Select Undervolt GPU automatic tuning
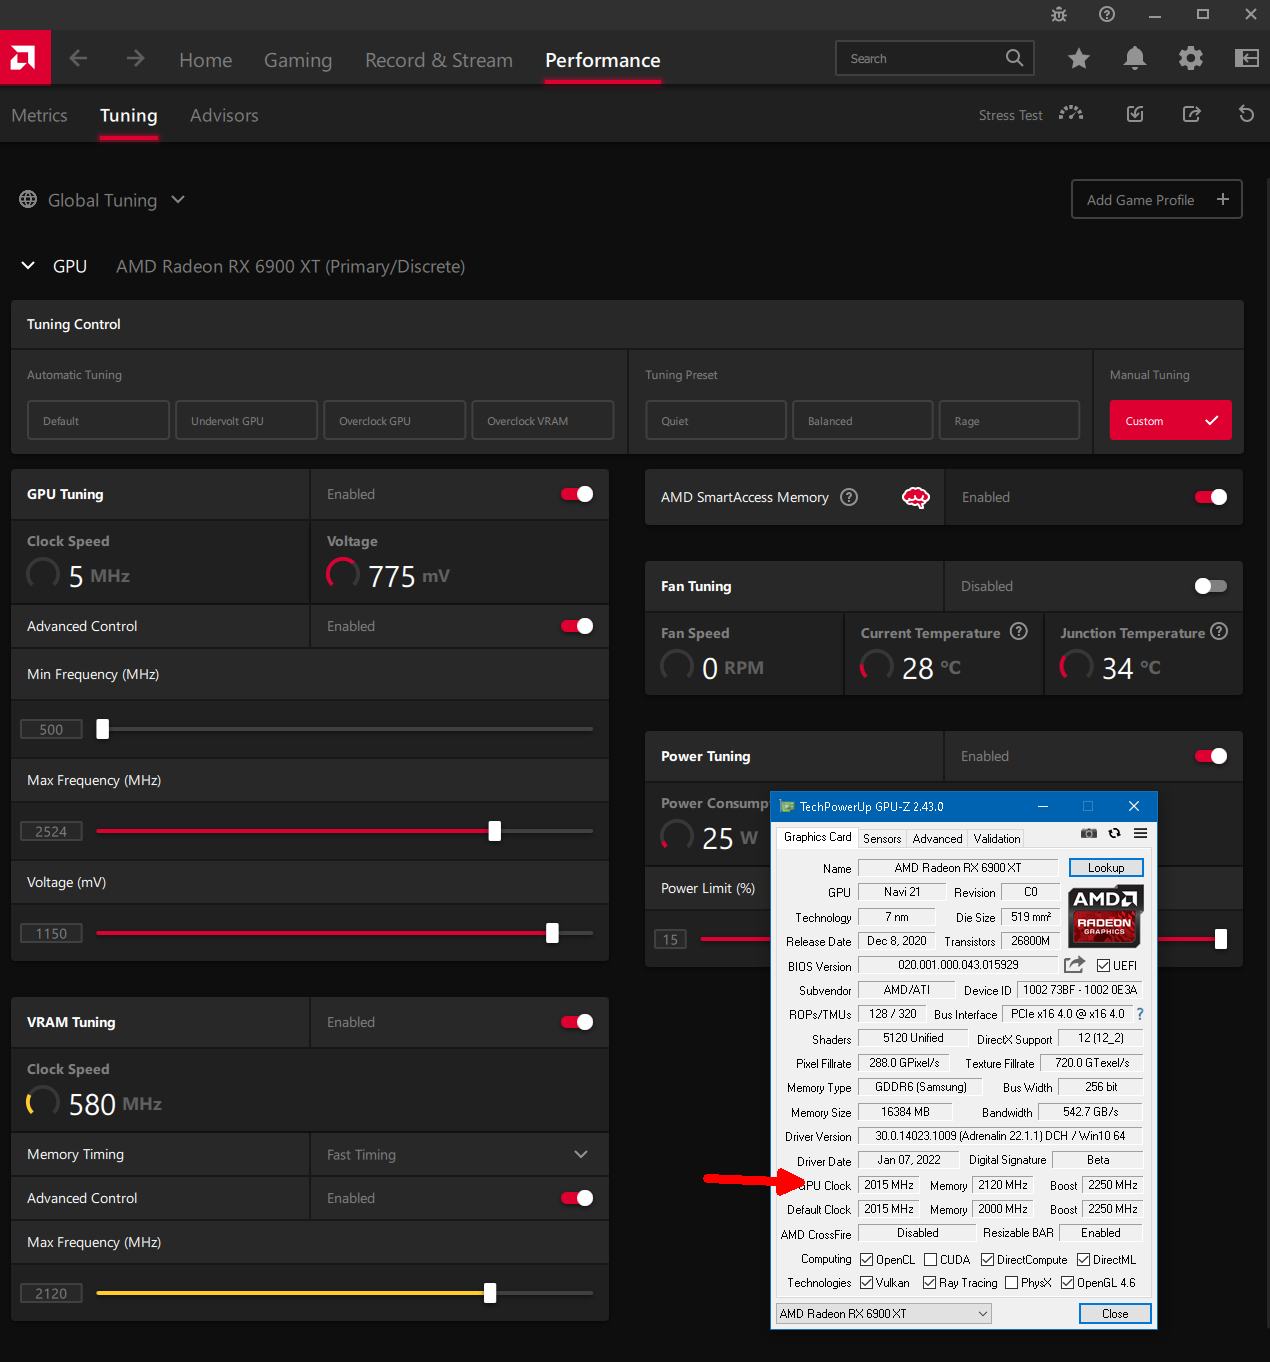Screen dimensions: 1270x1362 click(x=246, y=420)
